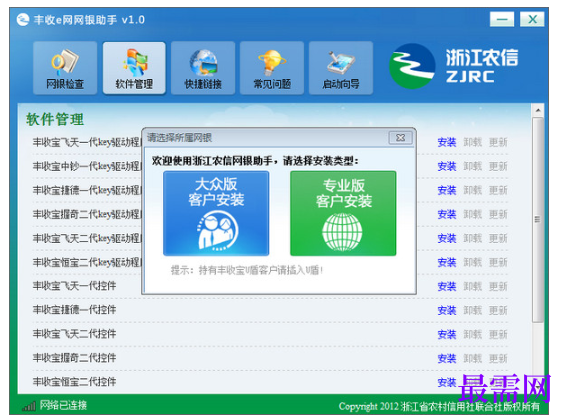Launch the 启动向导 tab
570x420 pixels.
(x=341, y=68)
